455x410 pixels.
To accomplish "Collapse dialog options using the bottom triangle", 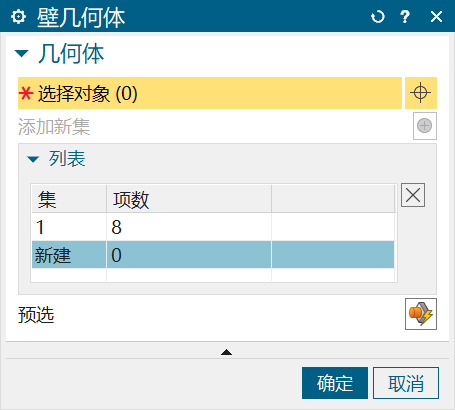I will coord(226,352).
